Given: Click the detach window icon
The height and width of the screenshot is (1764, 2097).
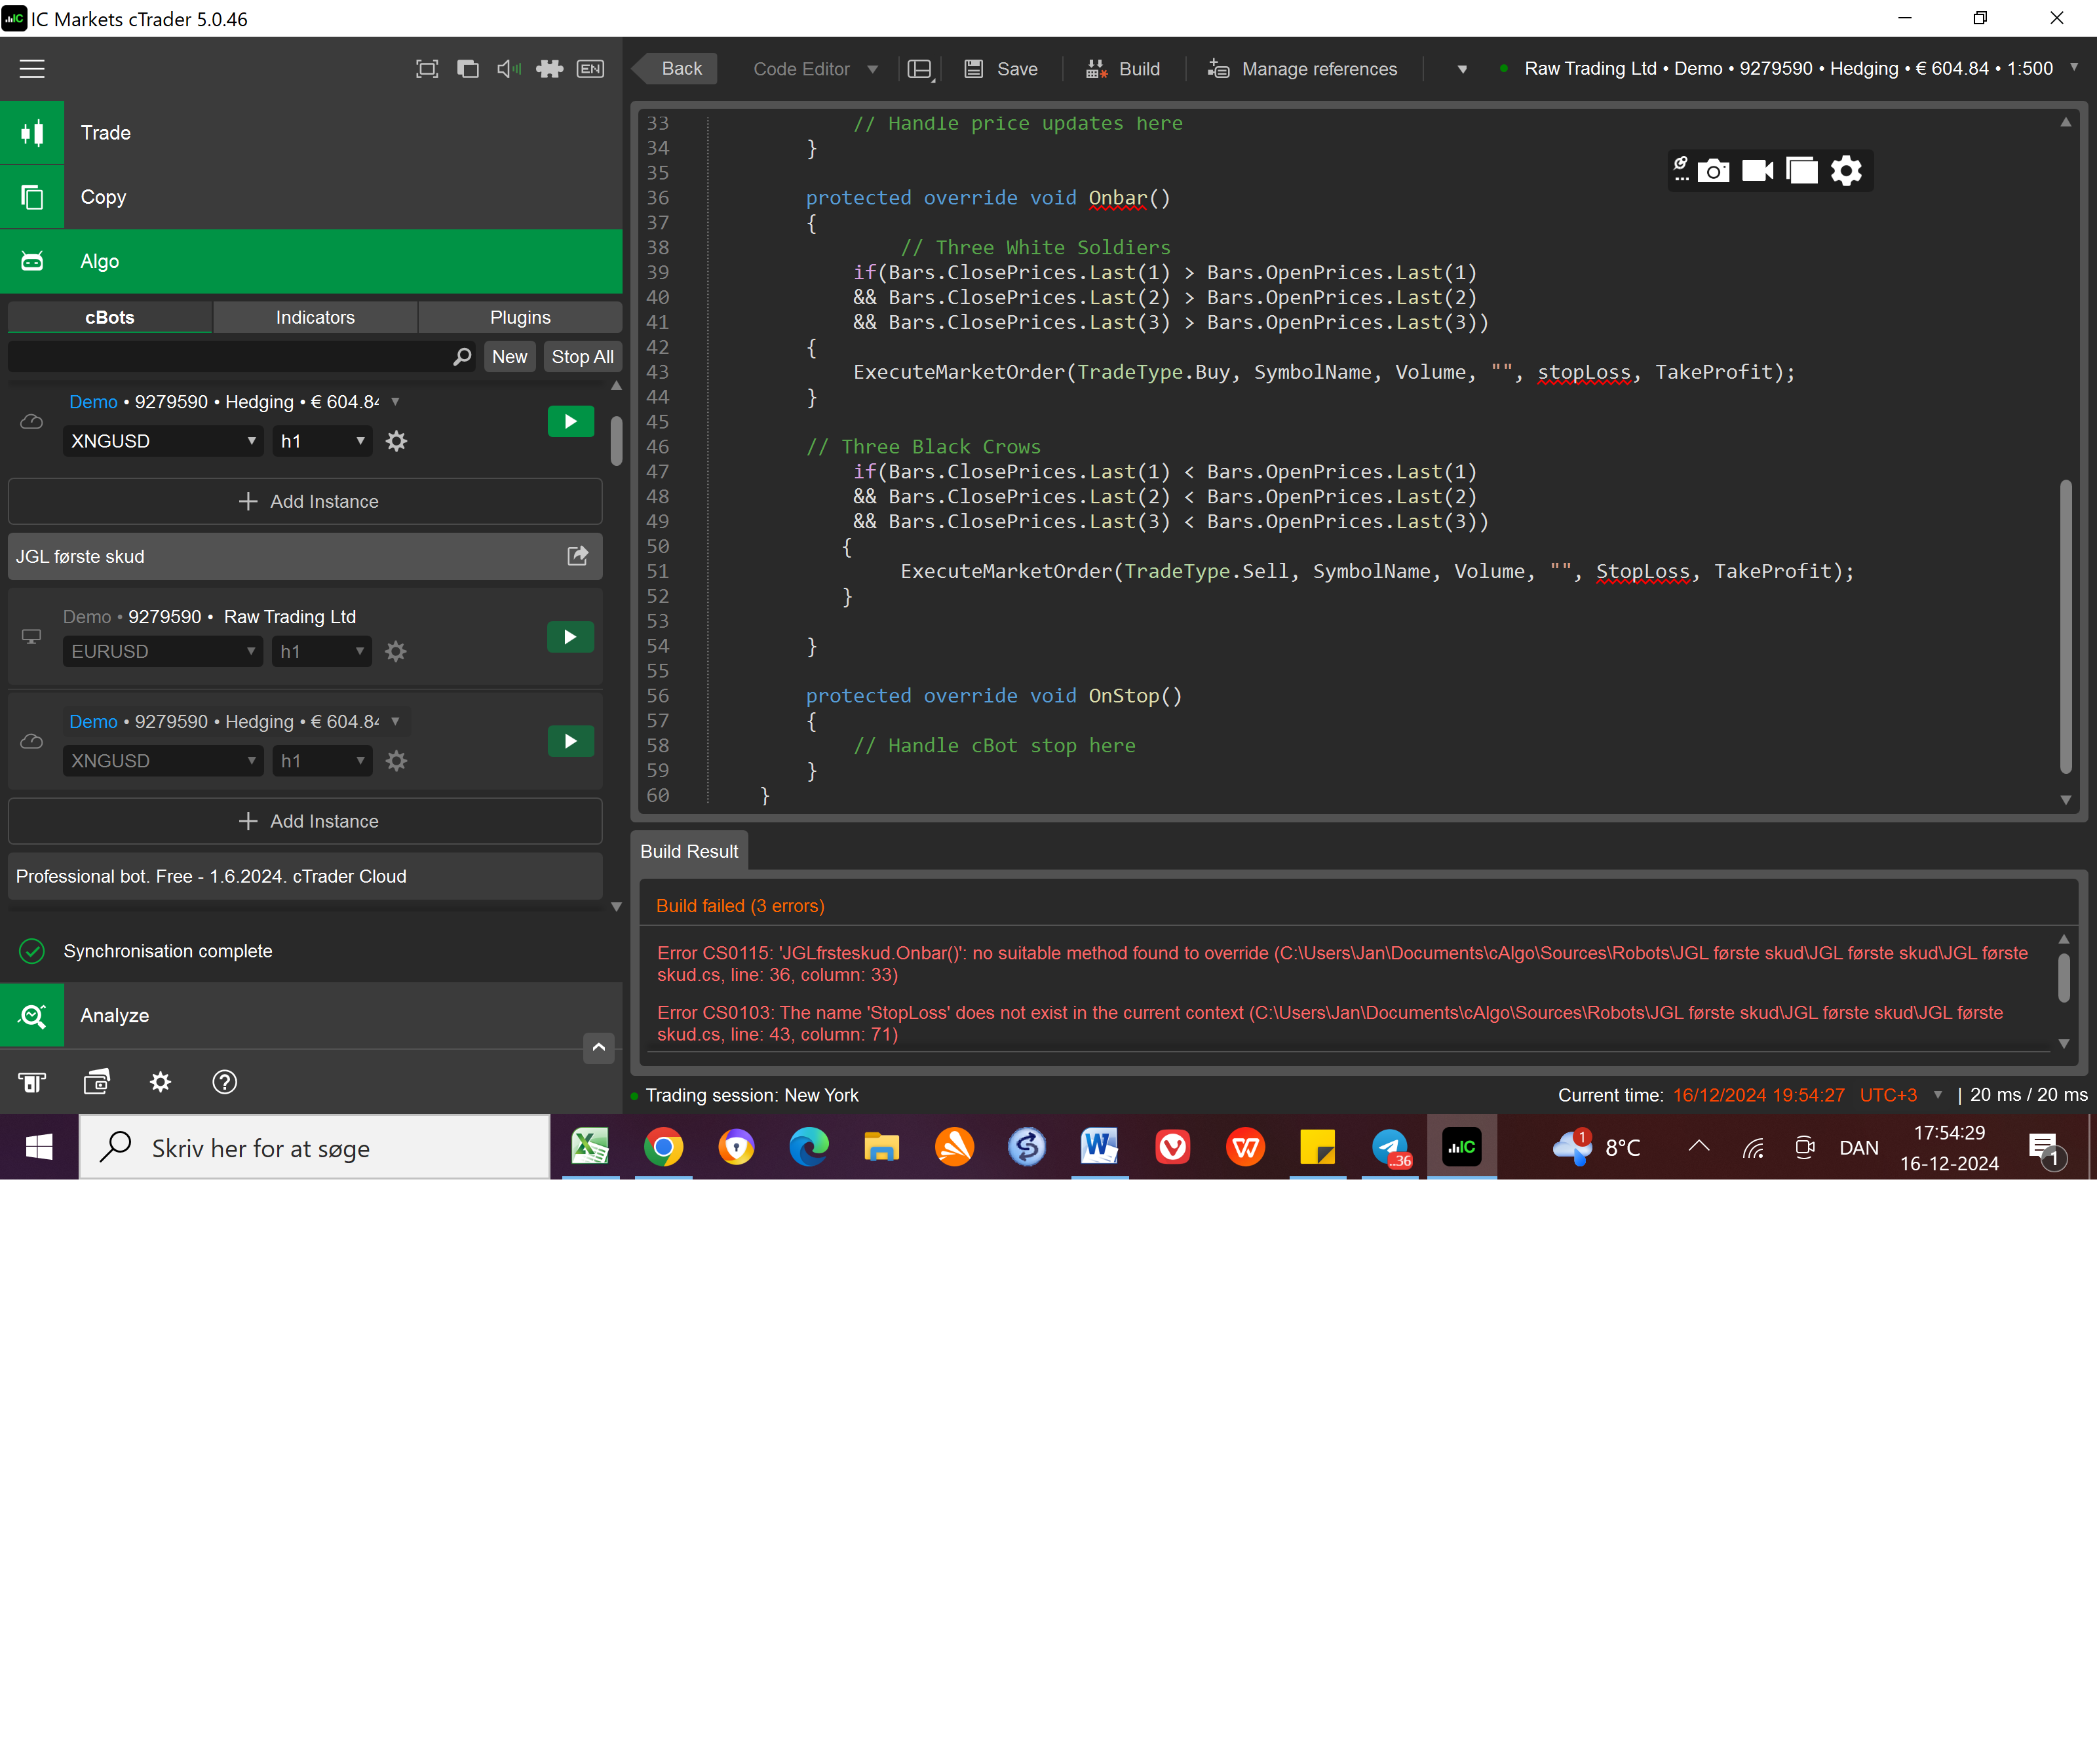Looking at the screenshot, I should click(468, 69).
